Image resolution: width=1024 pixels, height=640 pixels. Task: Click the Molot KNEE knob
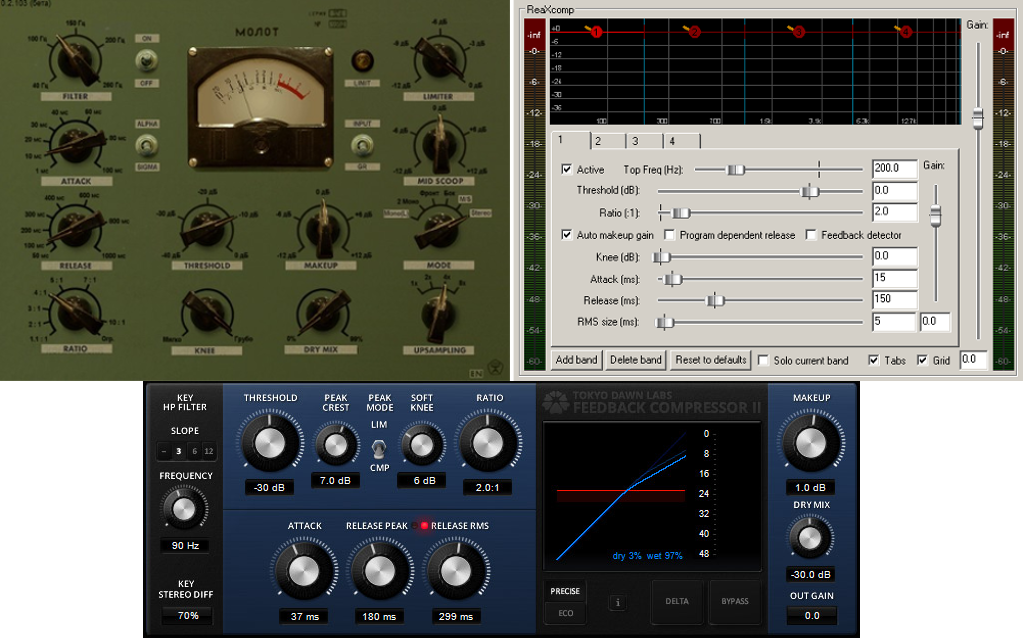pyautogui.click(x=208, y=313)
